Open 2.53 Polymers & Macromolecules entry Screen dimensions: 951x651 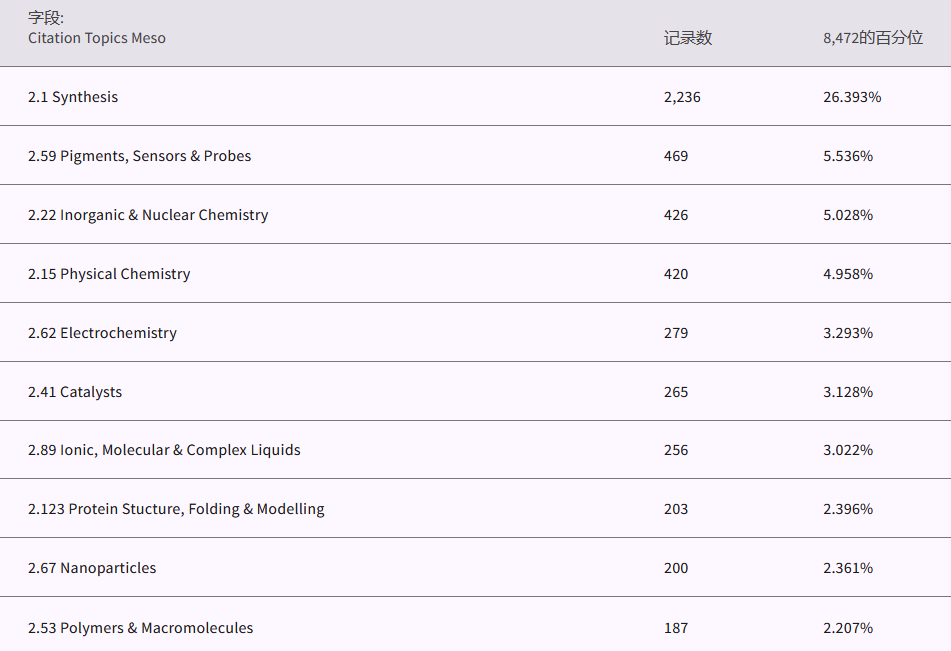coord(140,628)
